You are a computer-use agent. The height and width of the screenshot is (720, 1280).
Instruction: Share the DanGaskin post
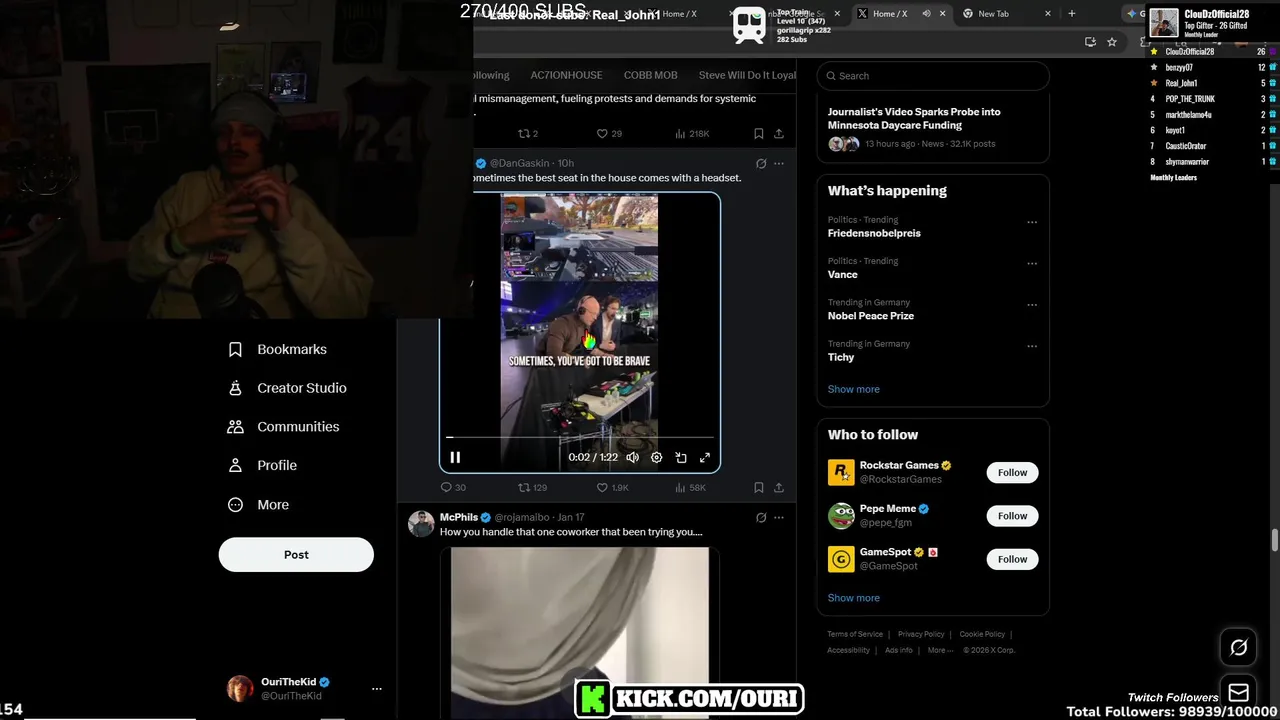[779, 487]
